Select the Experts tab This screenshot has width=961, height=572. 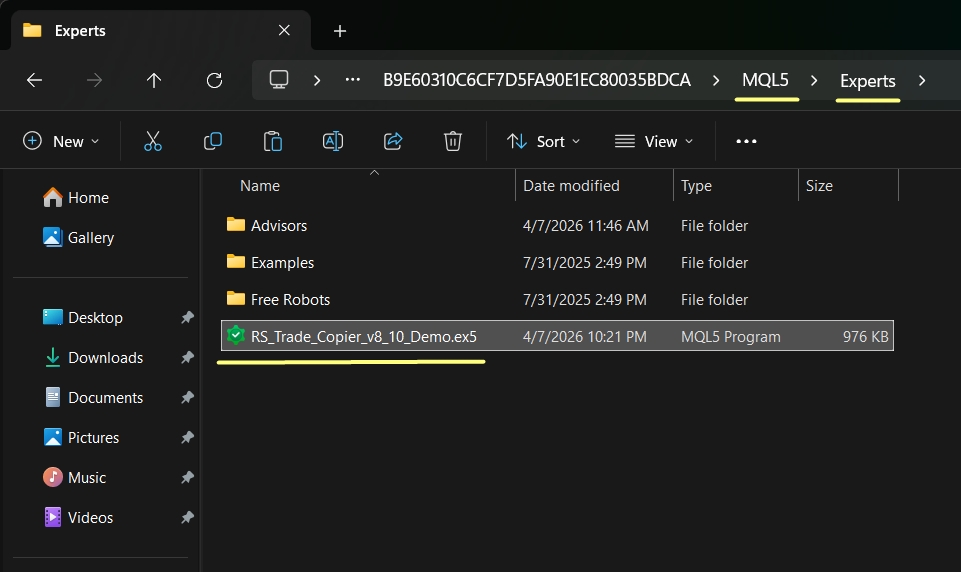(161, 30)
